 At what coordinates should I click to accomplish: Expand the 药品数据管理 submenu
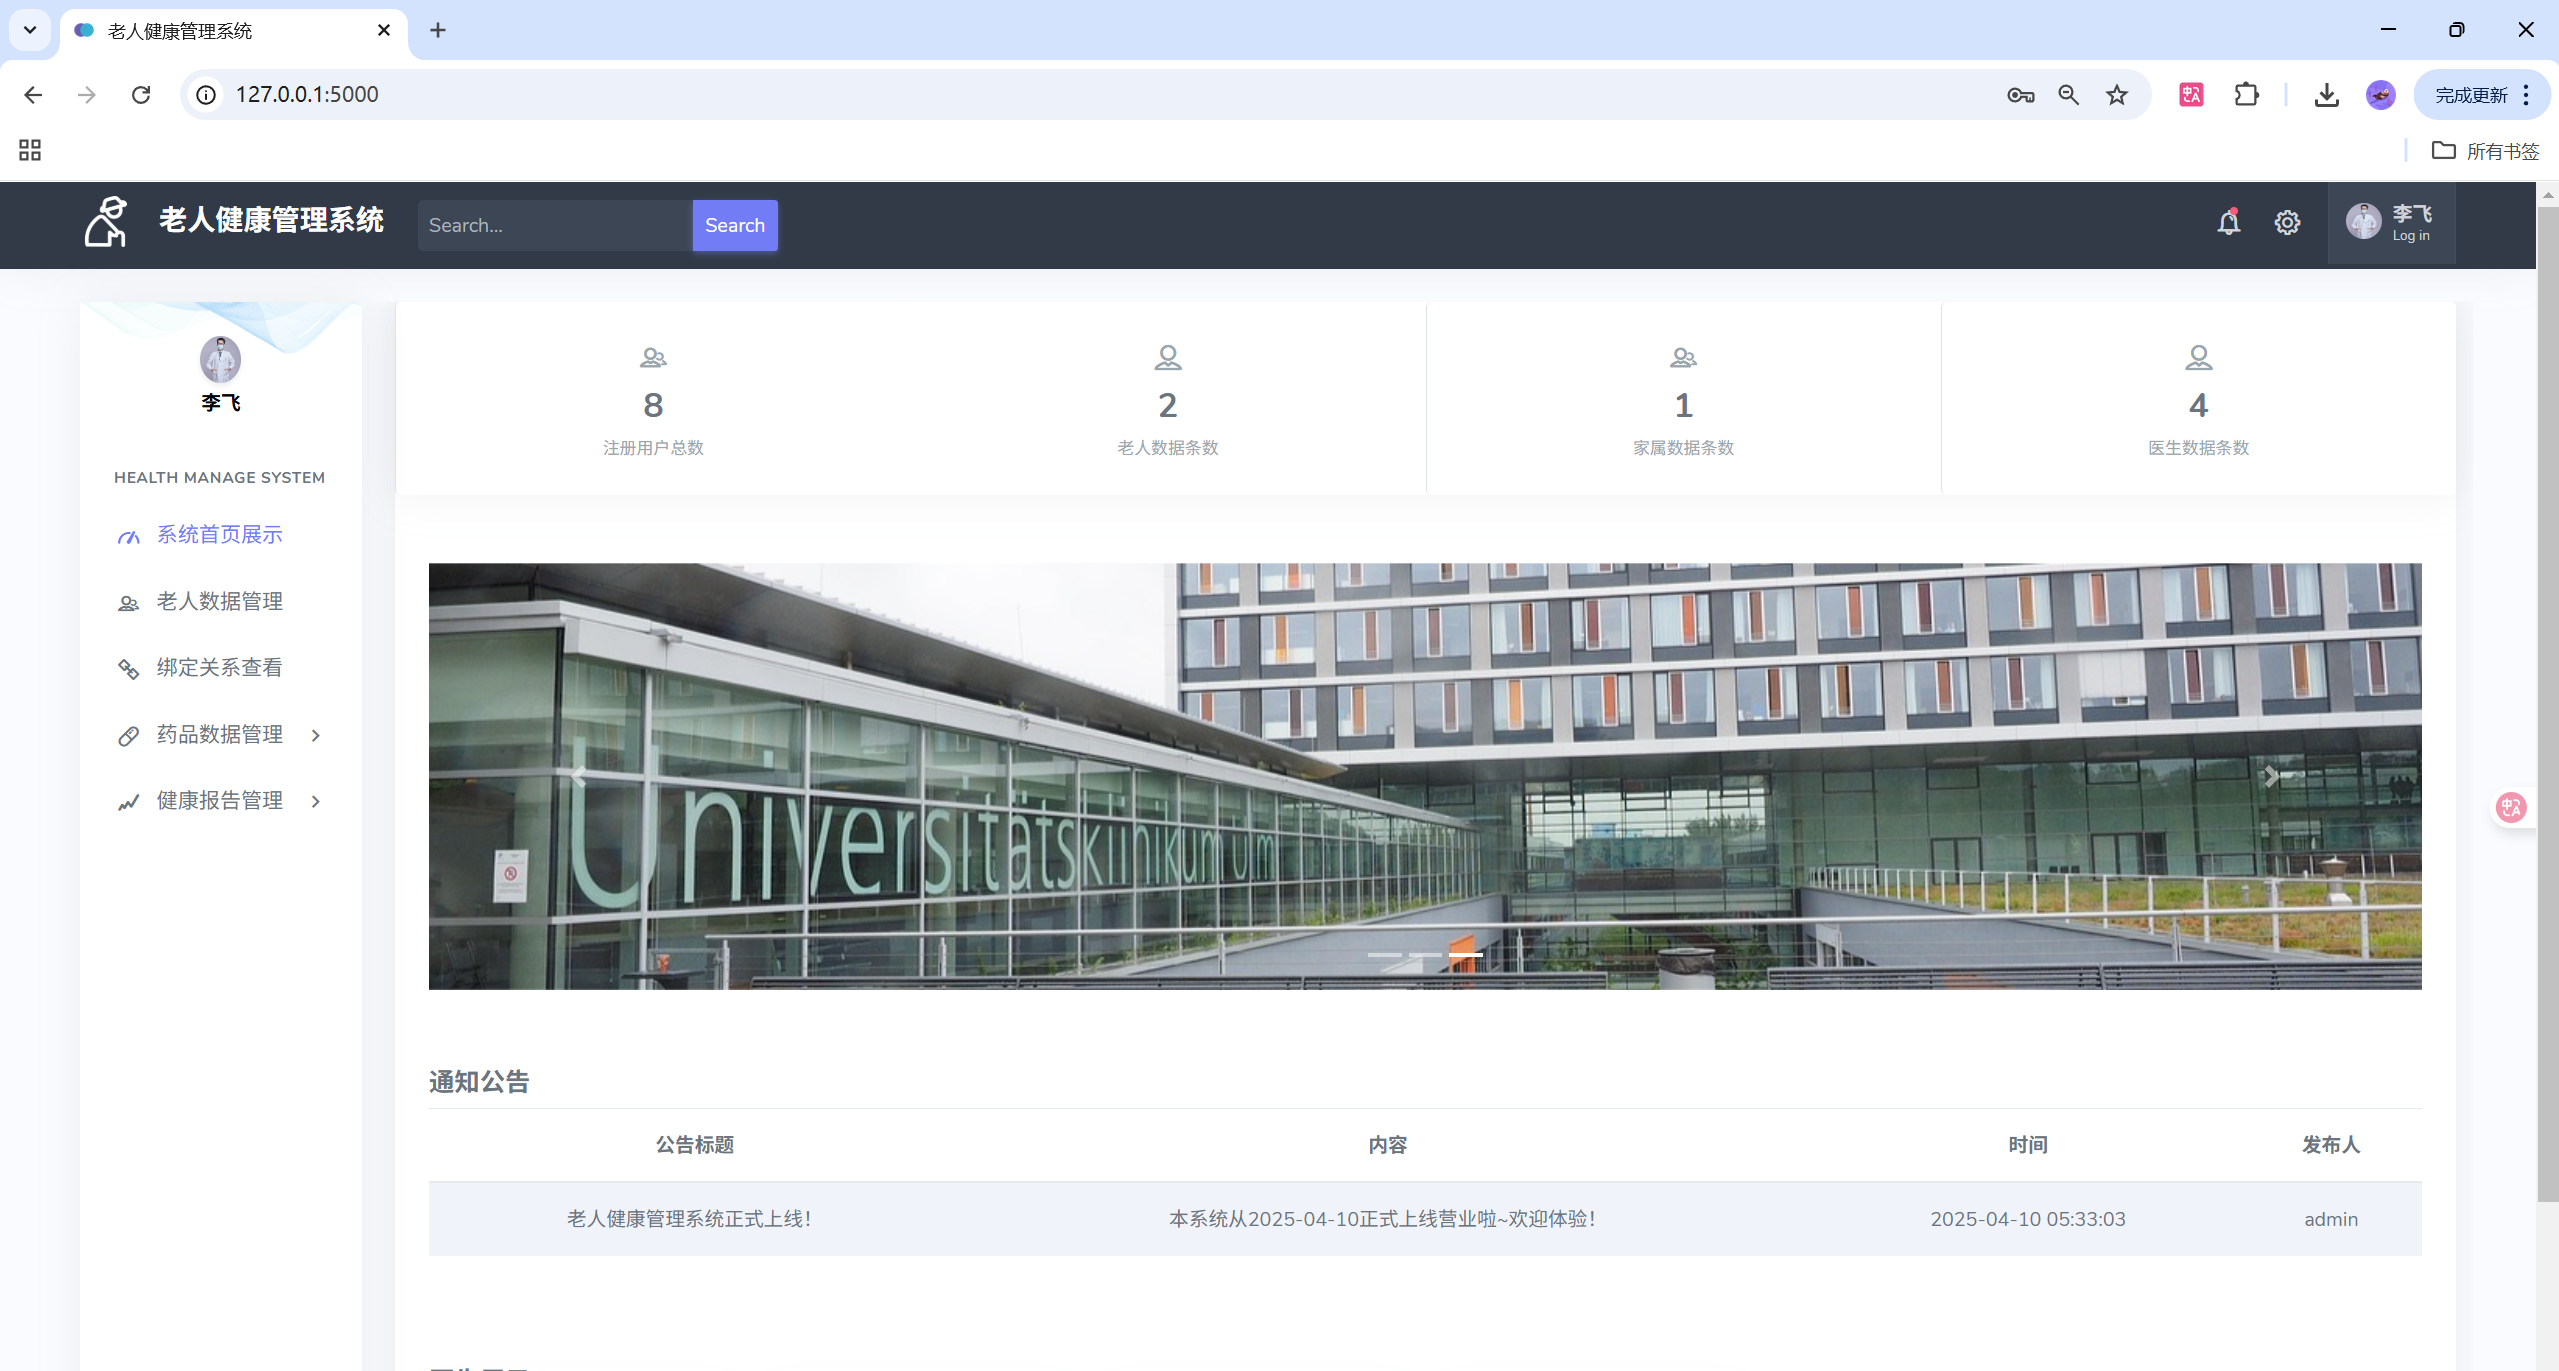tap(219, 735)
